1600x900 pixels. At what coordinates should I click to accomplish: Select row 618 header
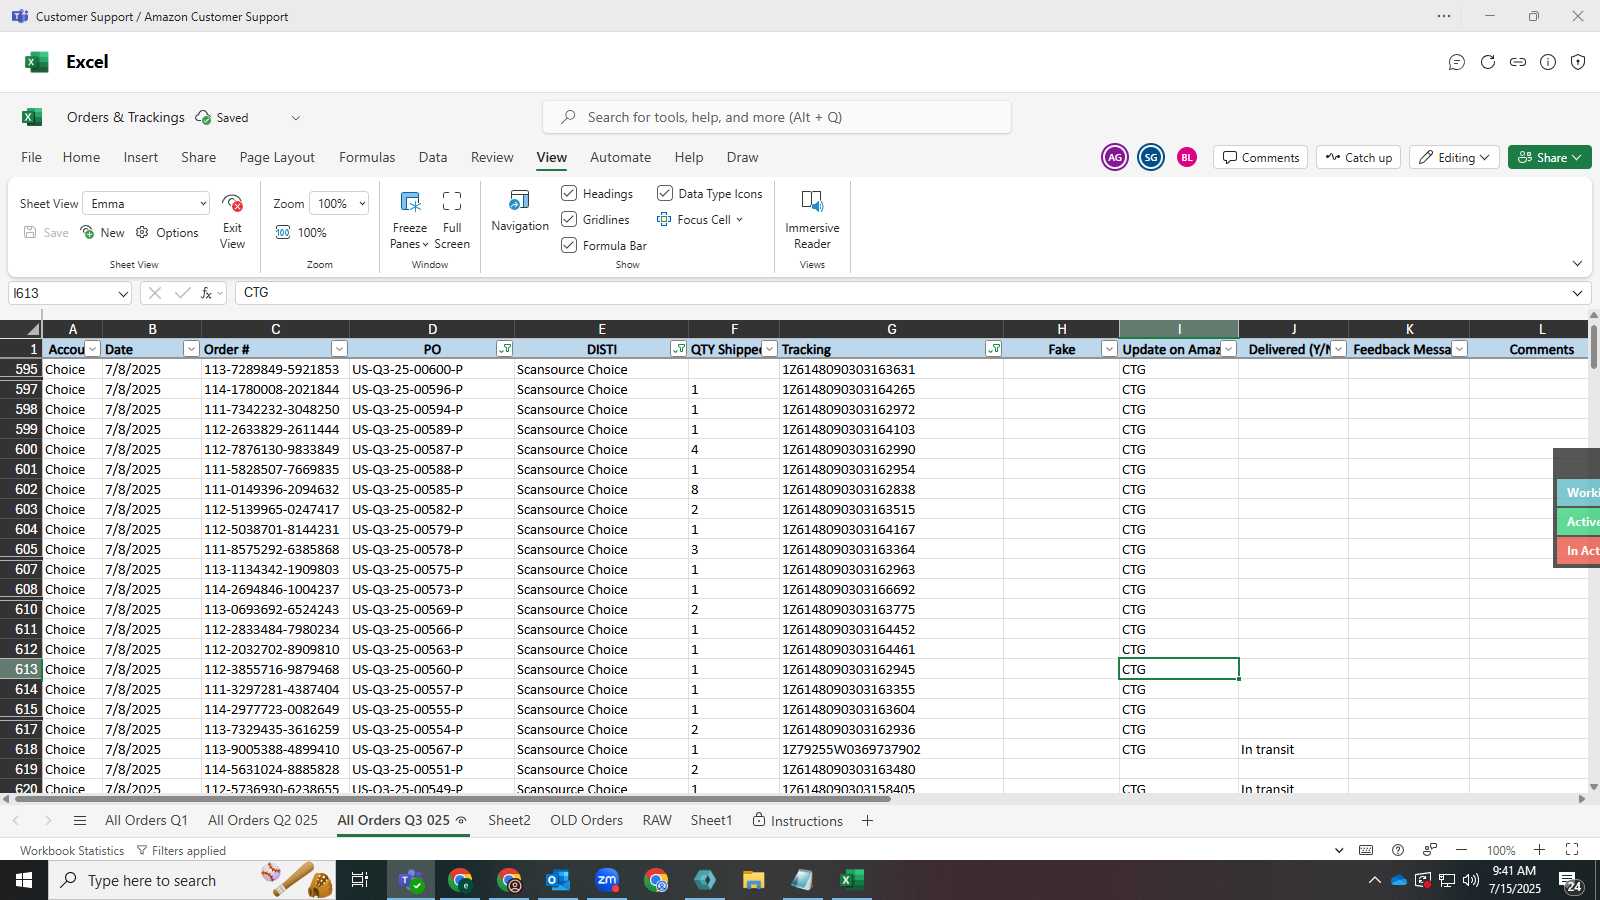pos(21,749)
